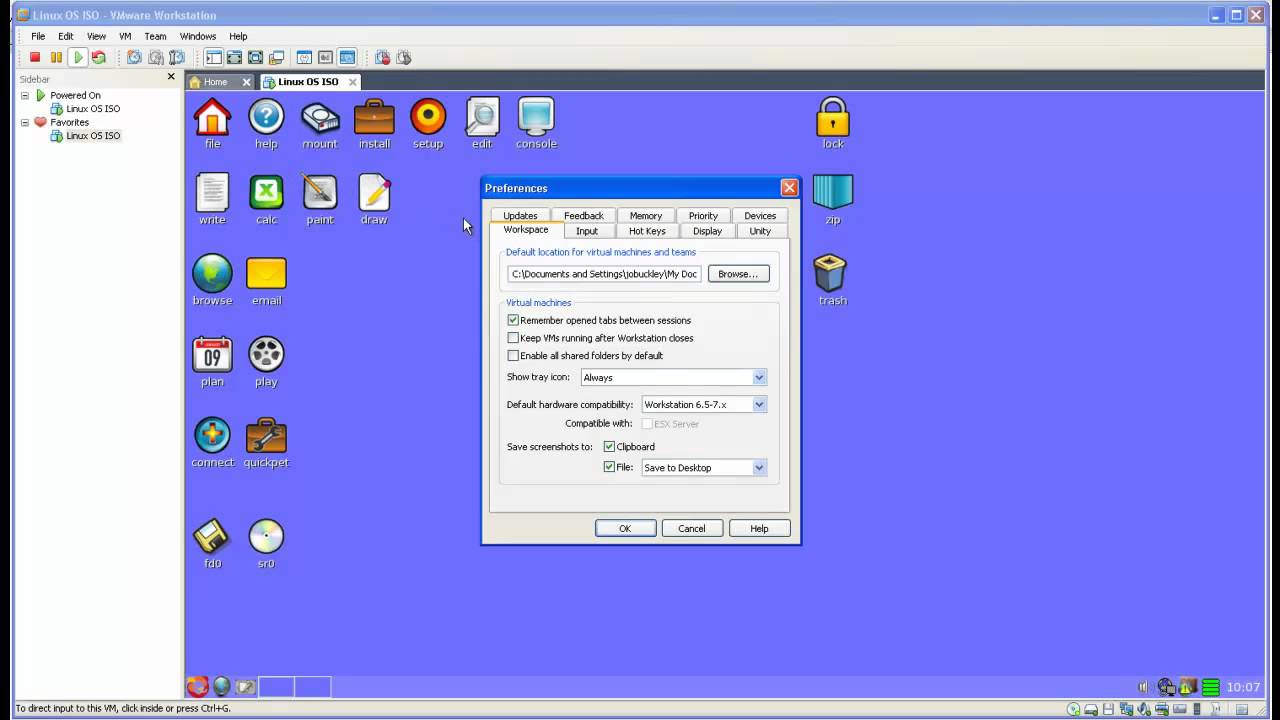Click the 'sr0' CD drive icon
1280x720 pixels.
[x=266, y=544]
